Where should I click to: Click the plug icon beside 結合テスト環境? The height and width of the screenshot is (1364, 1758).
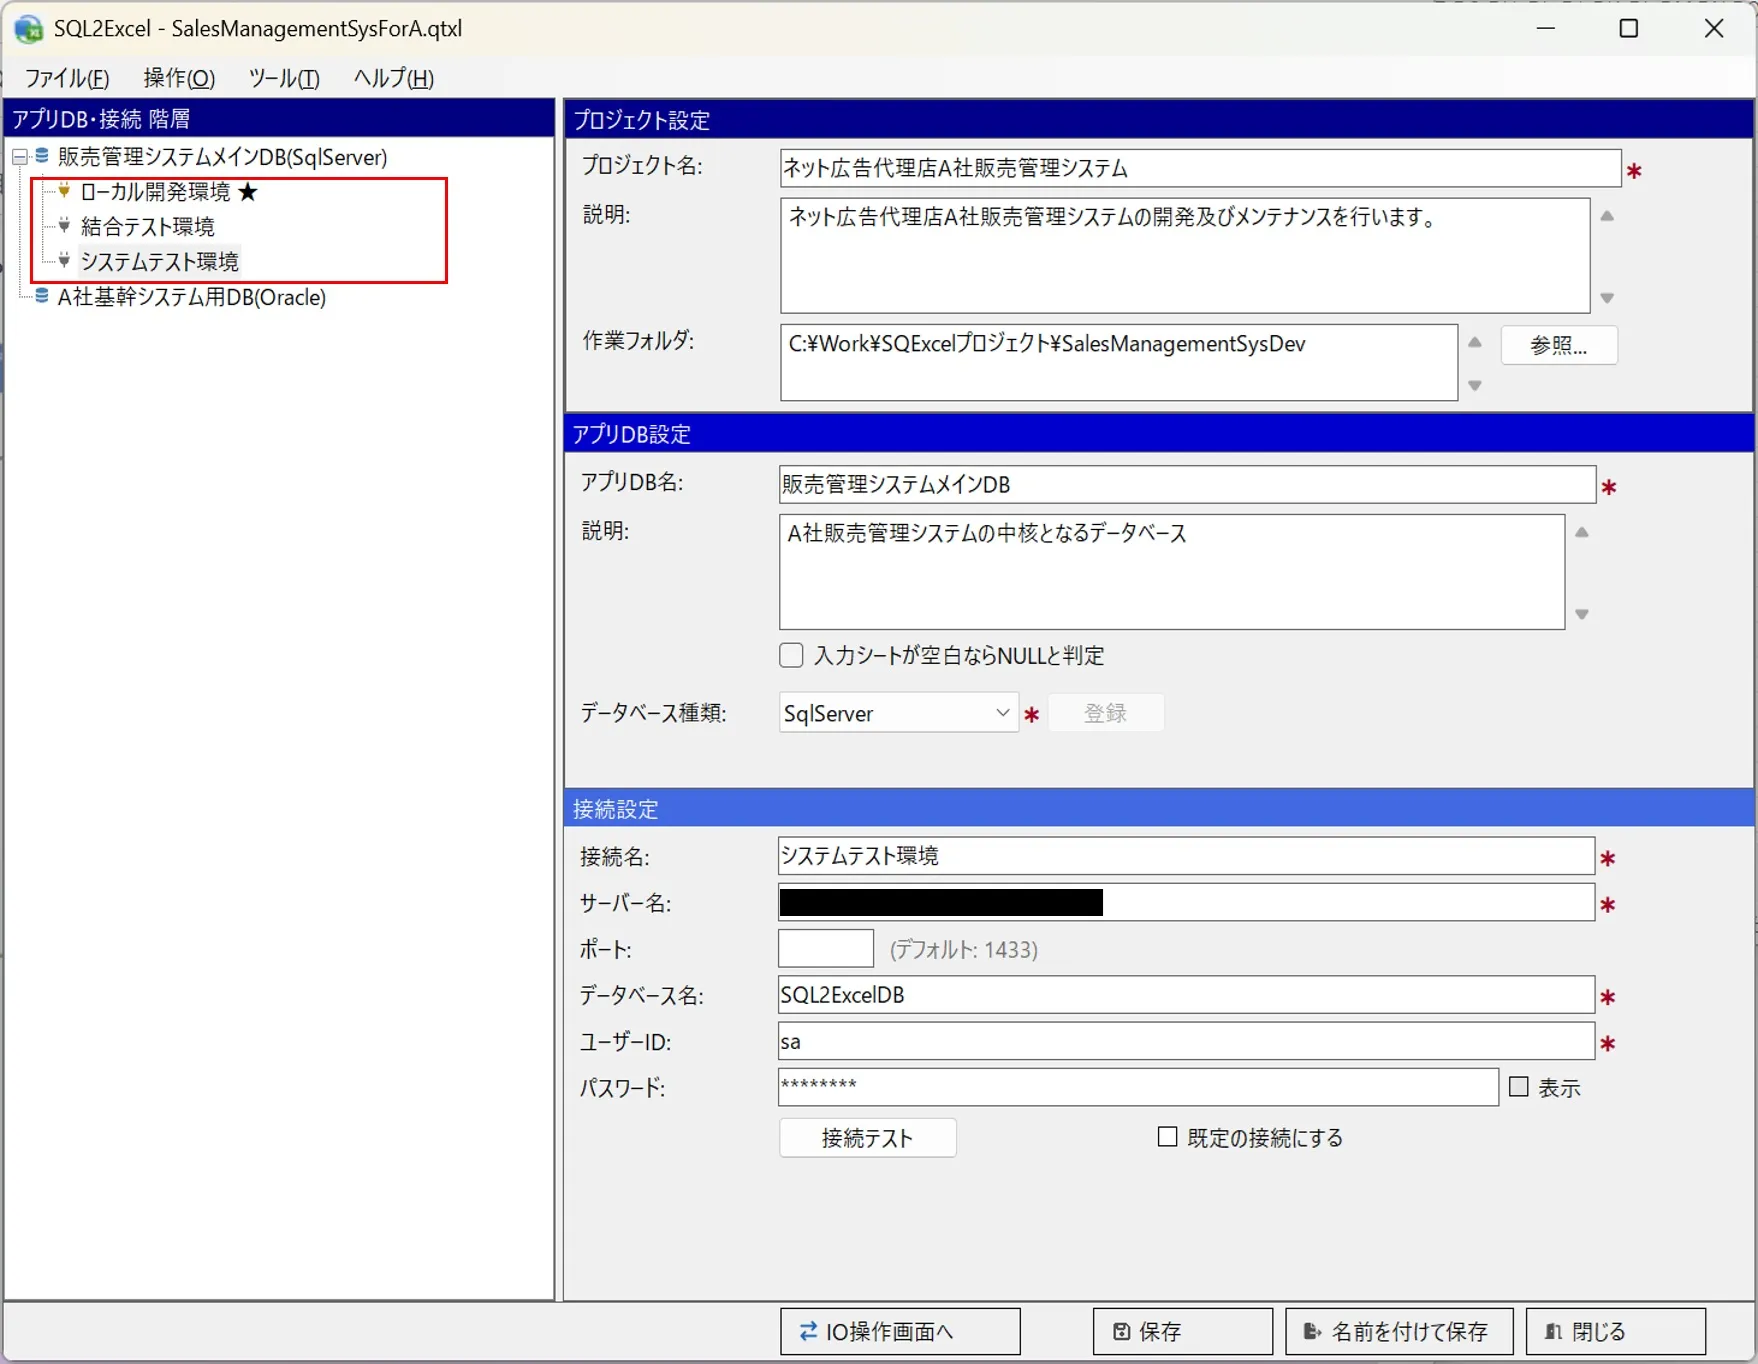(x=65, y=225)
